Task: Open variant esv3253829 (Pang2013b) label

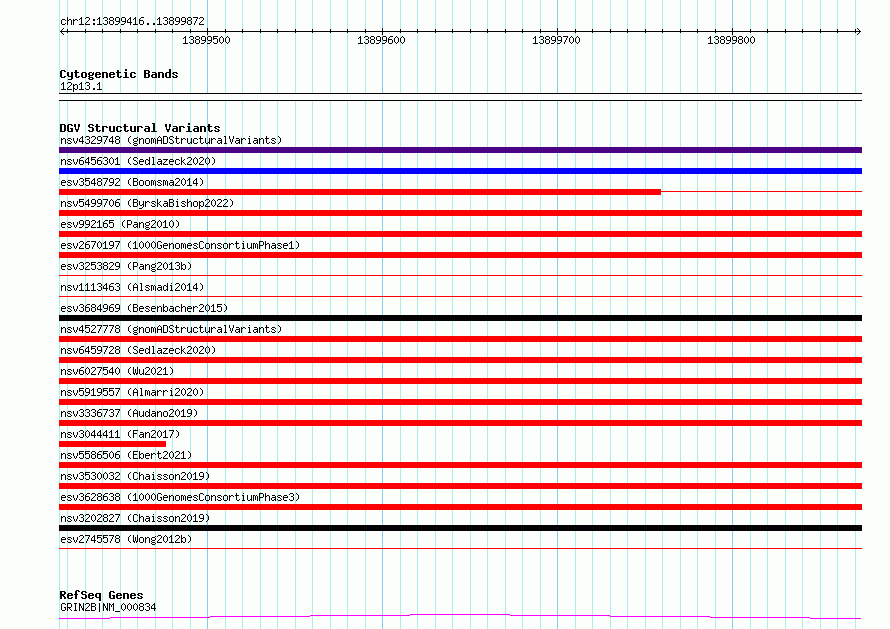Action: (x=126, y=266)
